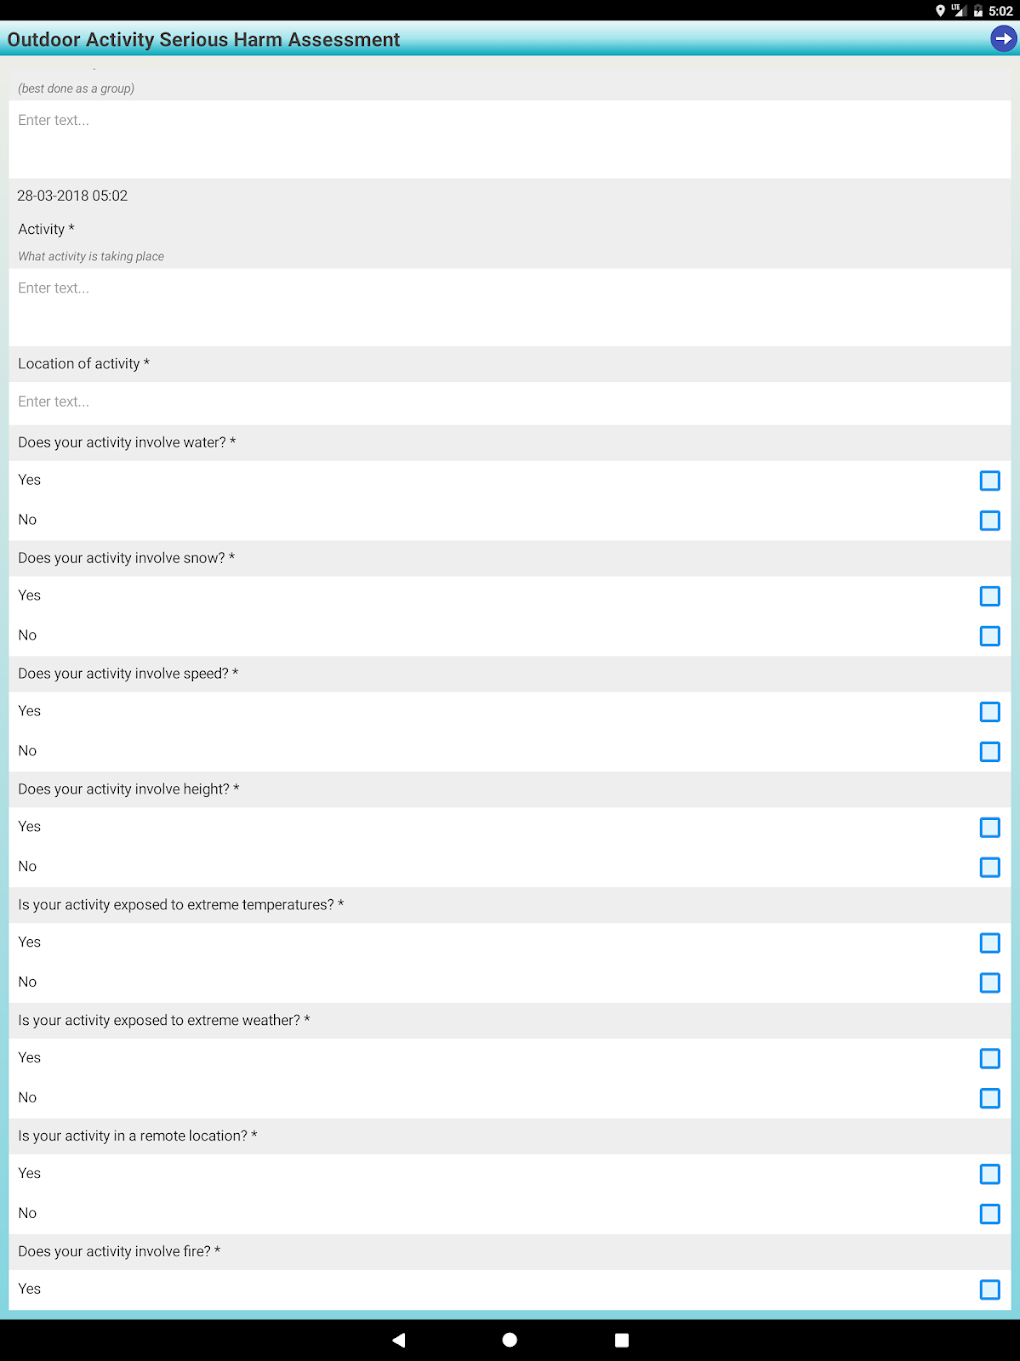The width and height of the screenshot is (1020, 1361).
Task: Tick No for activity involving speed
Action: 990,752
